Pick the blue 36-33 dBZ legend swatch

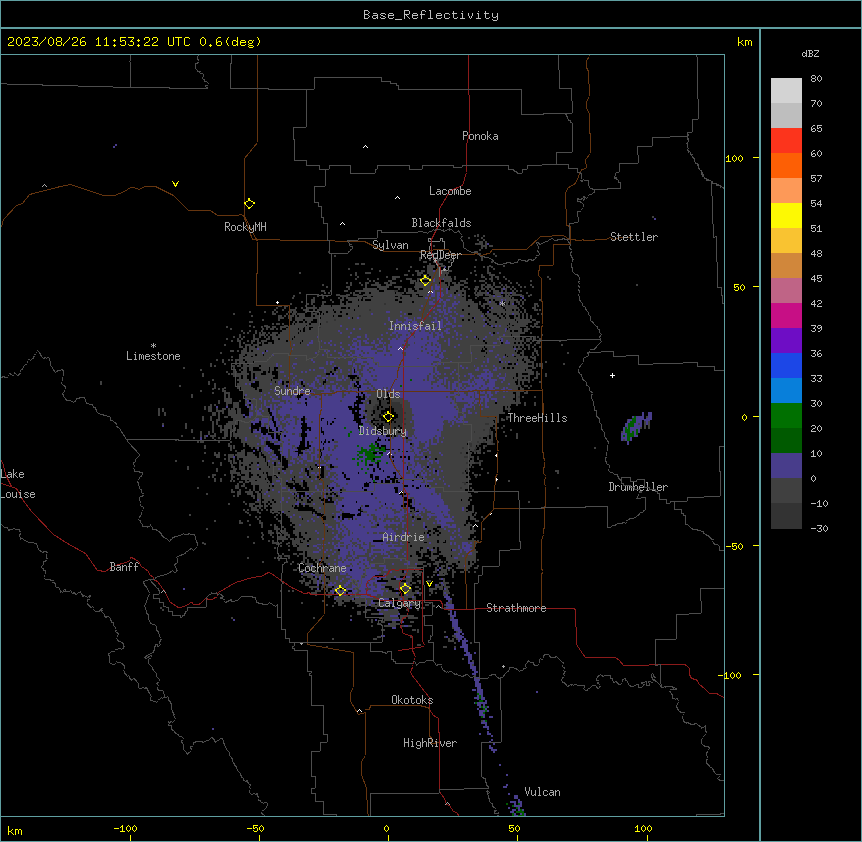786,365
